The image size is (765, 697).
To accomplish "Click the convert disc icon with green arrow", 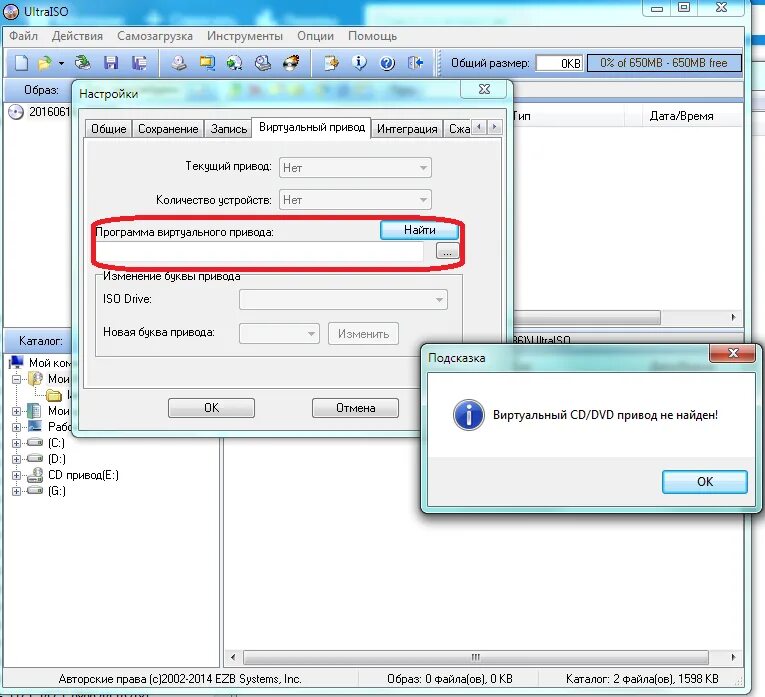I will 235,63.
